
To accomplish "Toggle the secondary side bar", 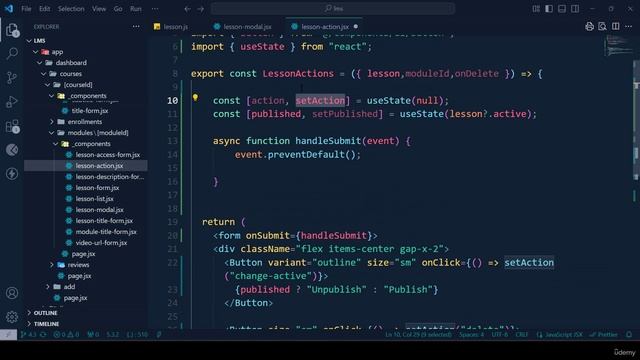I will click(575, 9).
